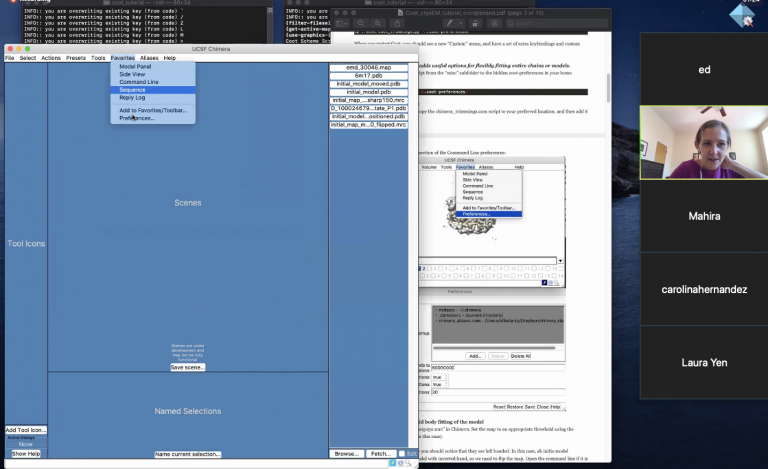This screenshot has width=768, height=469.
Task: Open the Share button in Preview toolbar
Action: tap(397, 23)
